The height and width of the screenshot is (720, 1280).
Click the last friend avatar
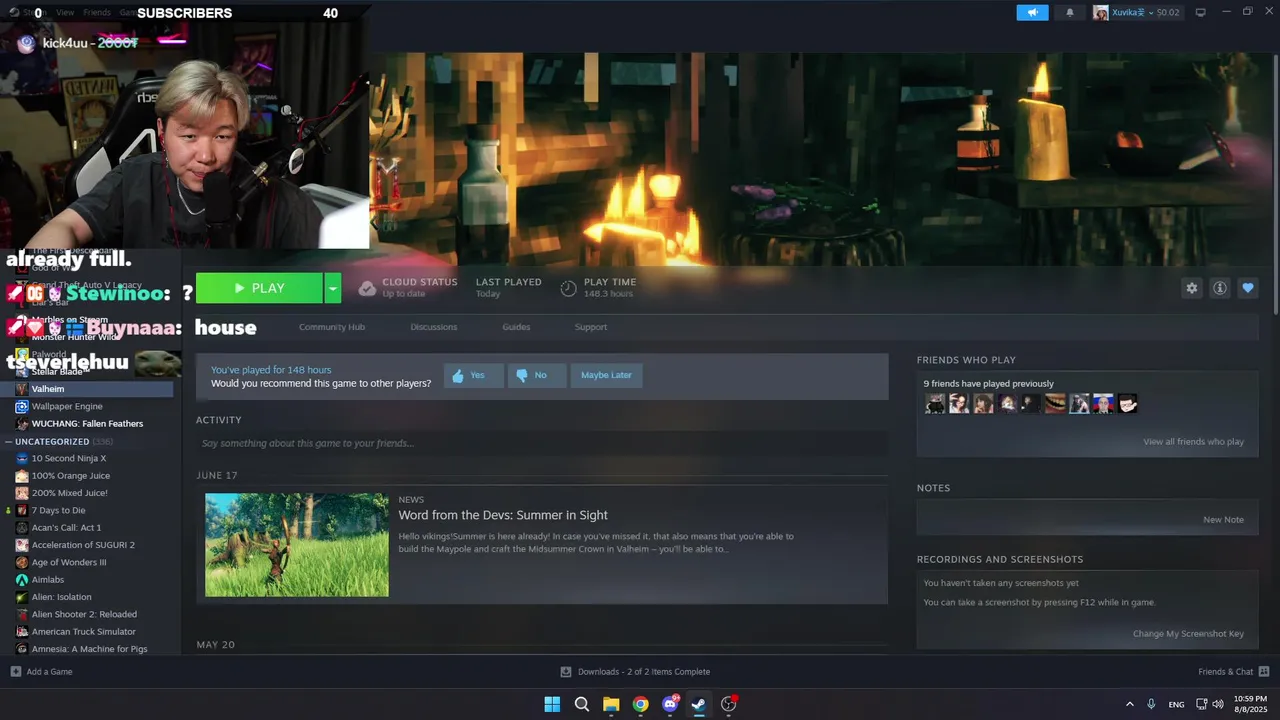tap(1128, 404)
